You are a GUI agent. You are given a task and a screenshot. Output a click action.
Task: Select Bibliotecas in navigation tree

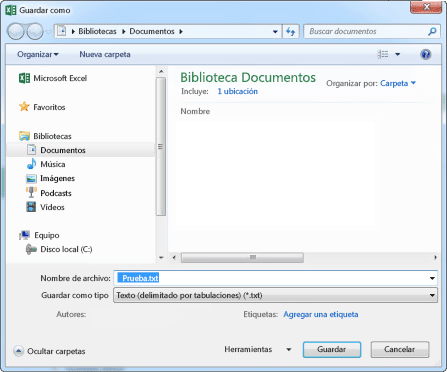click(52, 136)
